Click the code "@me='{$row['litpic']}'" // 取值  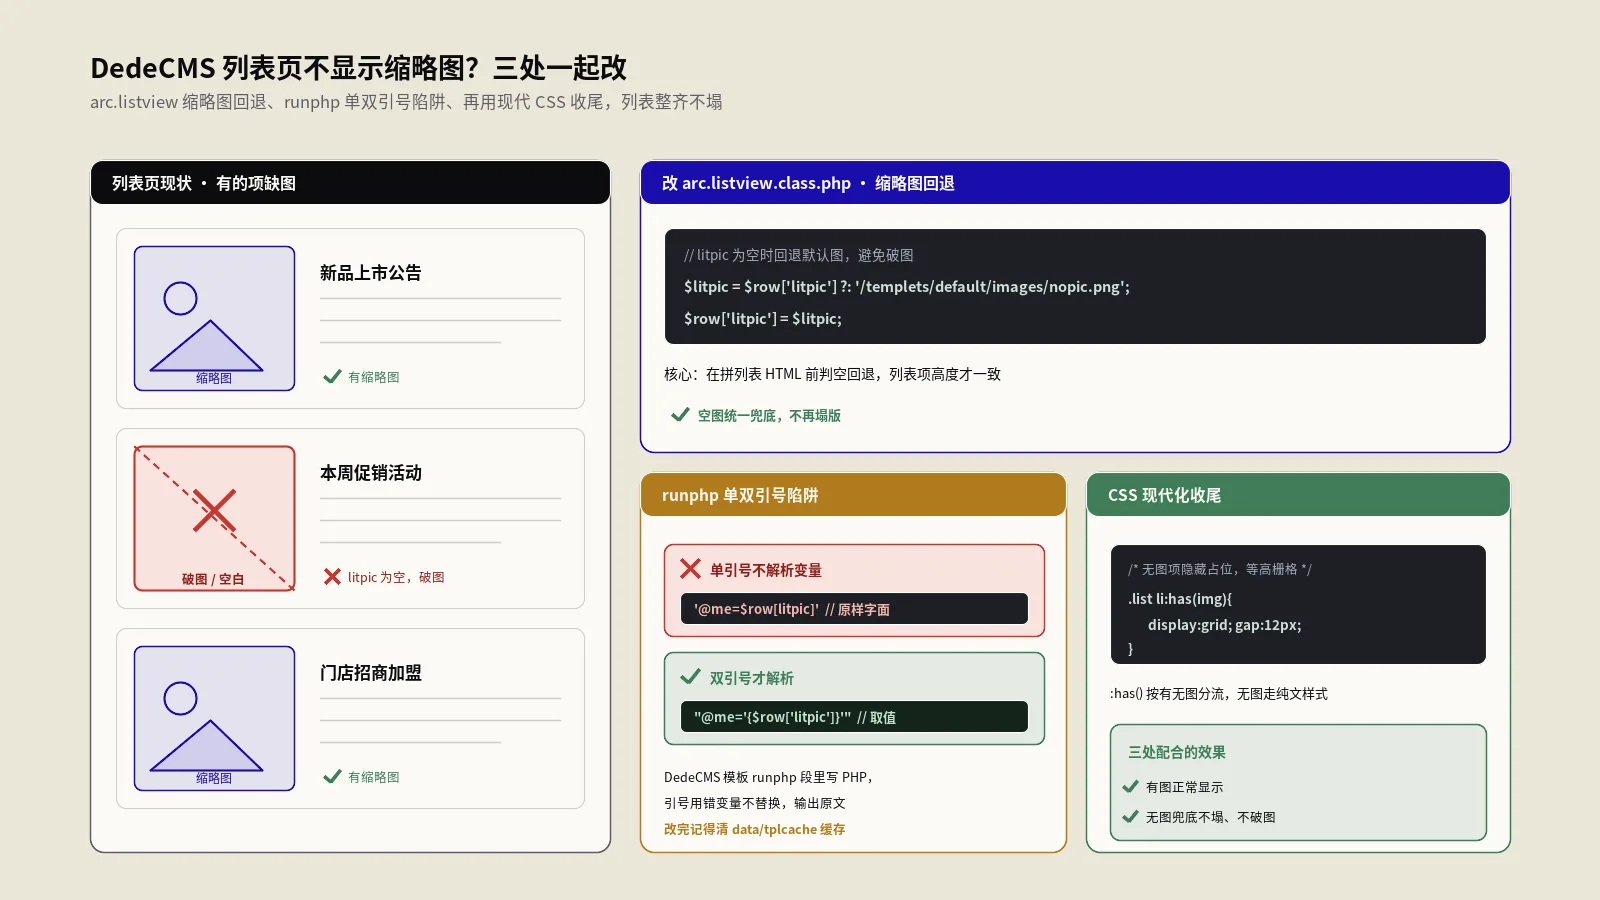pyautogui.click(x=795, y=717)
